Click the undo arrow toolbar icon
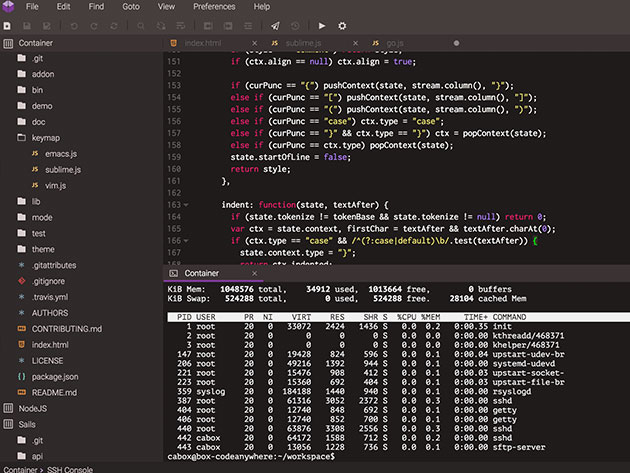The width and height of the screenshot is (630, 473). (x=74, y=26)
